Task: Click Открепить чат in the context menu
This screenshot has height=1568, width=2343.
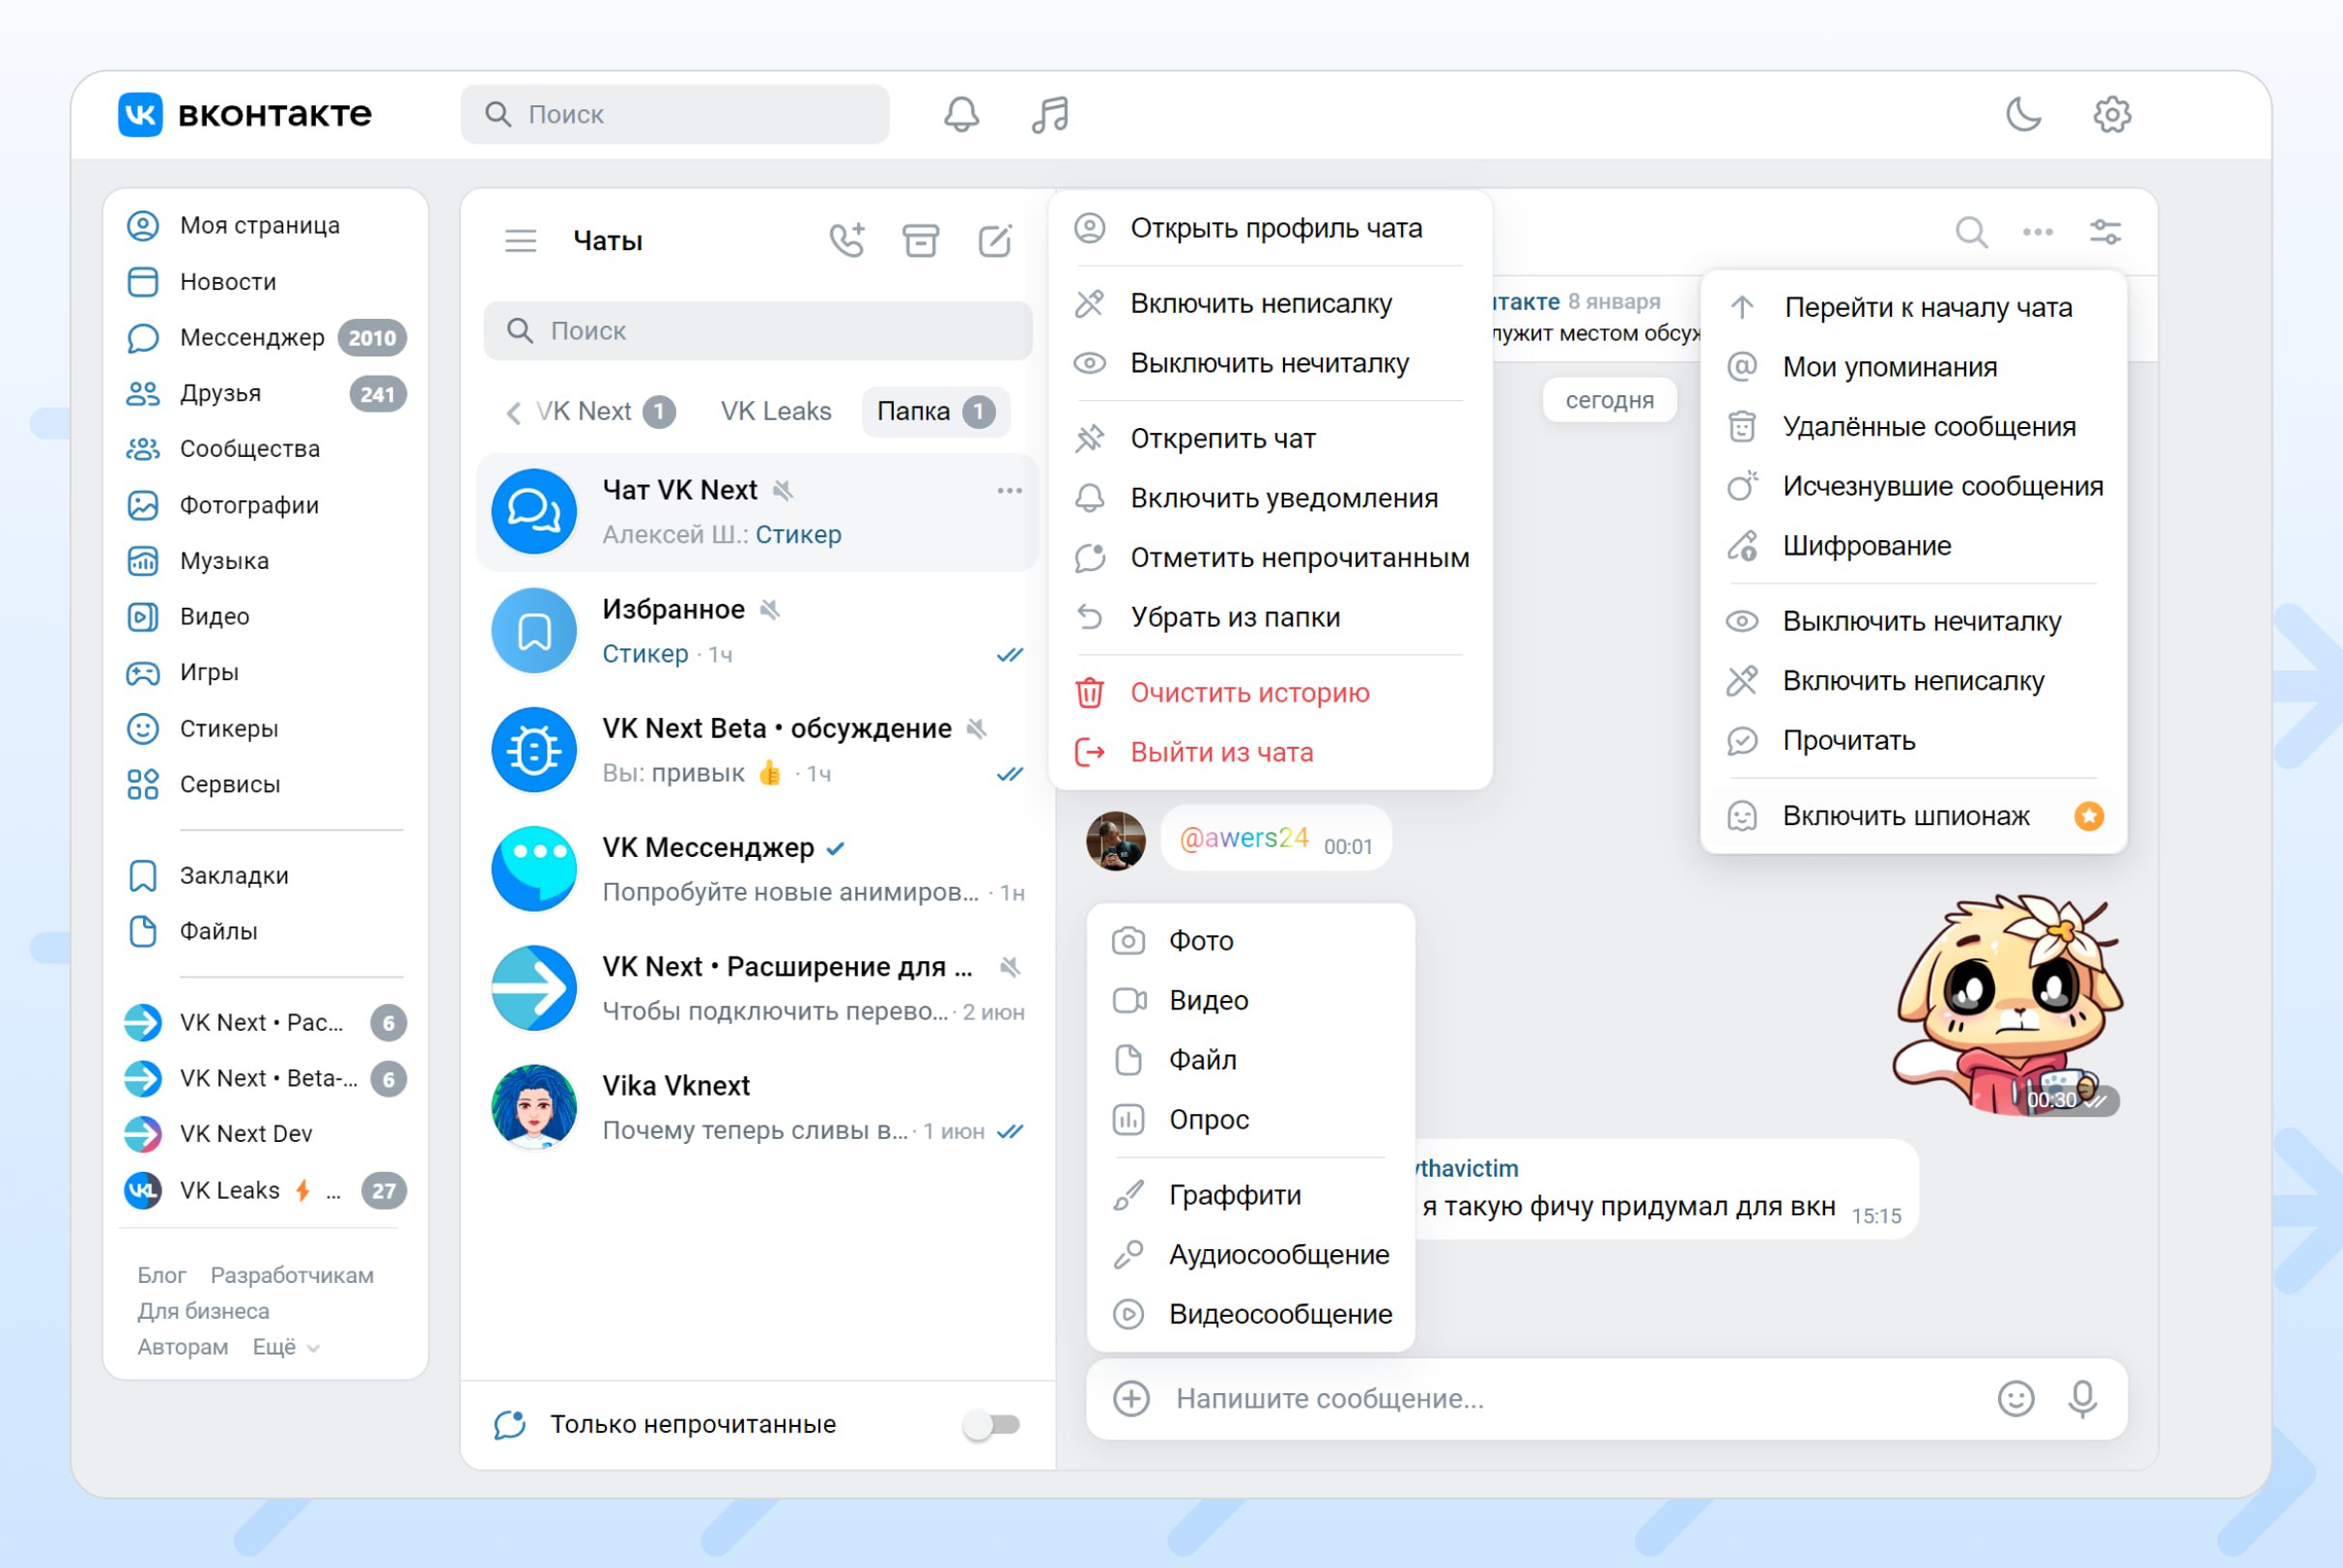Action: tap(1270, 438)
